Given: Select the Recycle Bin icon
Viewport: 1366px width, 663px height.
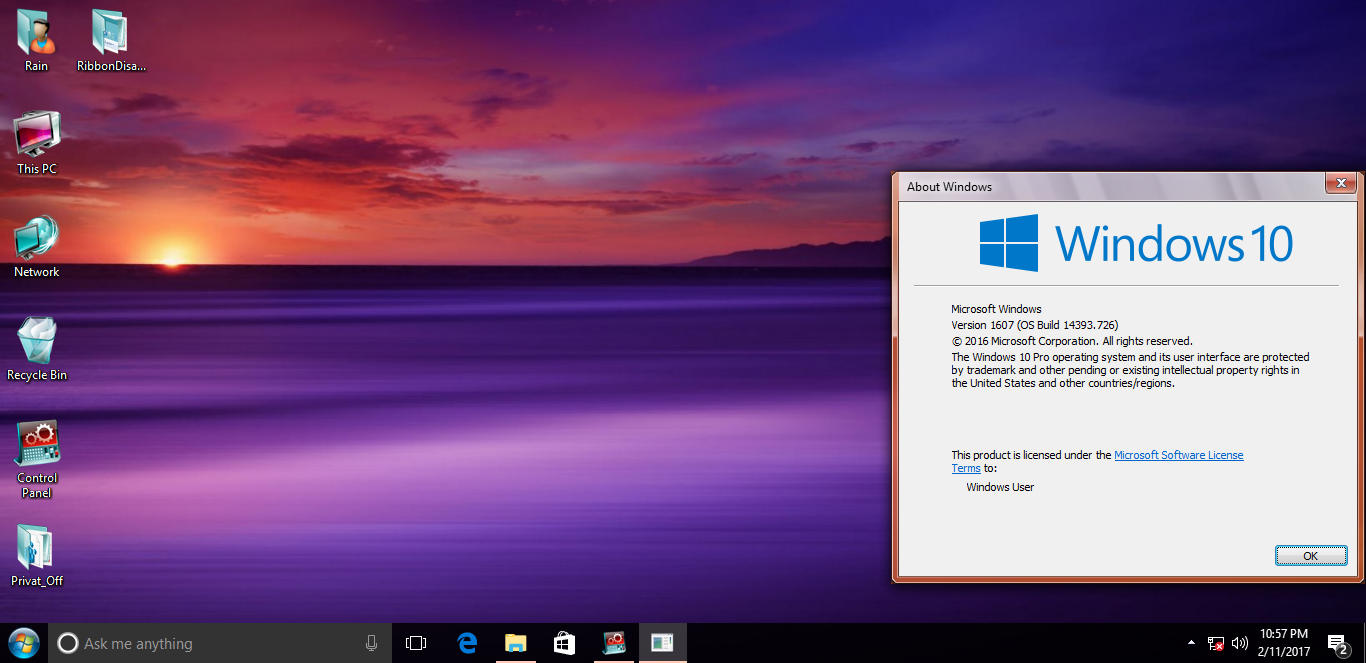Looking at the screenshot, I should click(x=37, y=349).
